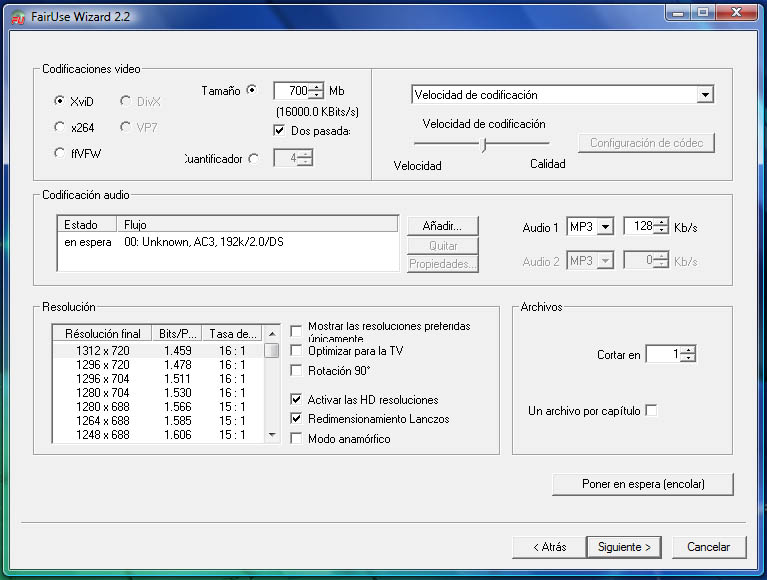Image resolution: width=767 pixels, height=580 pixels.
Task: Choose the Tamaño size radio option
Action: [251, 90]
